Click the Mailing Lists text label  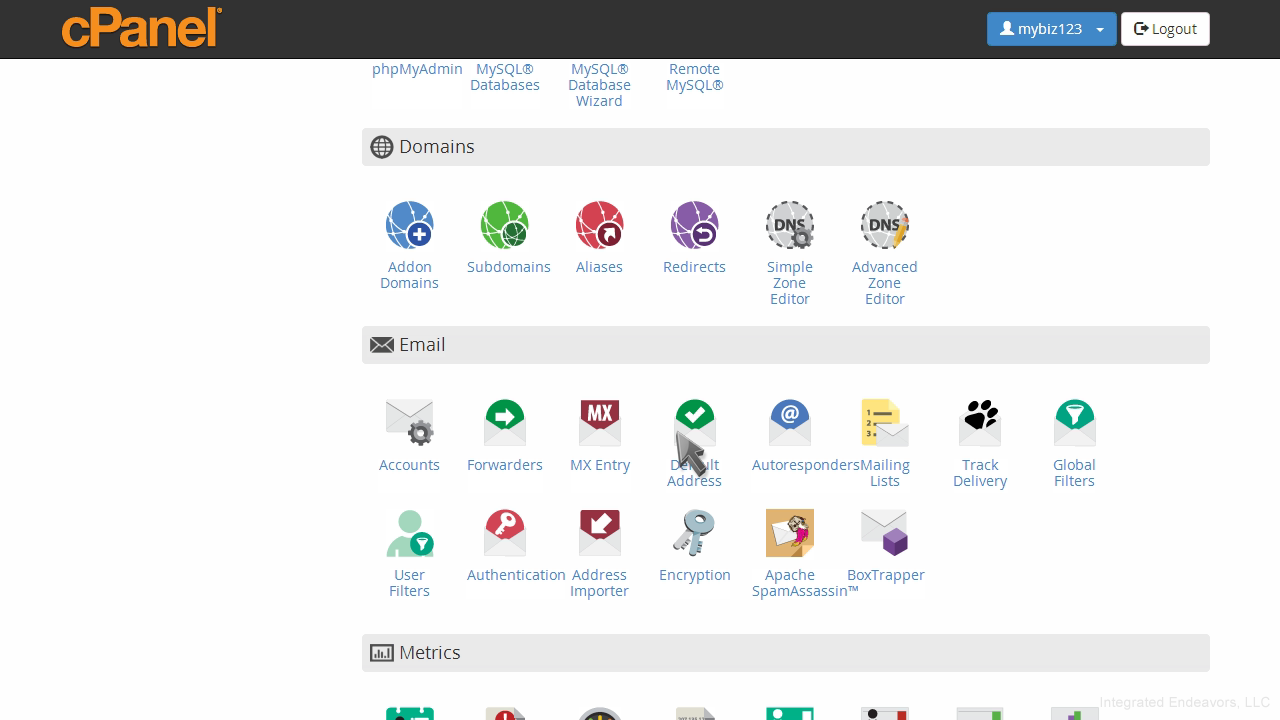tap(884, 473)
